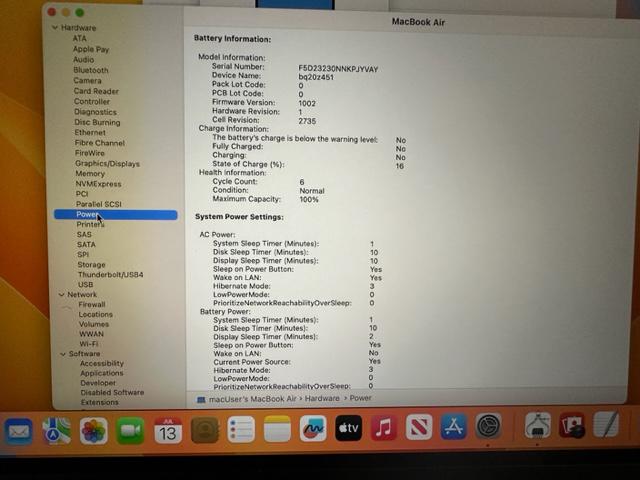Viewport: 640px width, 480px height.
Task: Launch Maps app in the Dock
Action: tap(56, 431)
